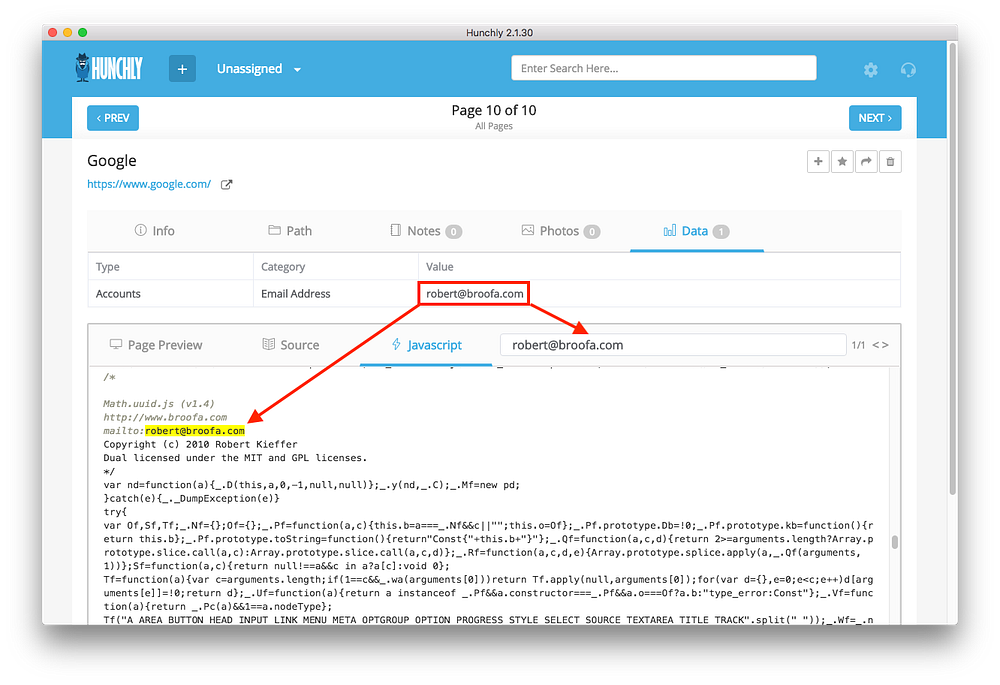
Task: Click the Data count badge
Action: [721, 232]
